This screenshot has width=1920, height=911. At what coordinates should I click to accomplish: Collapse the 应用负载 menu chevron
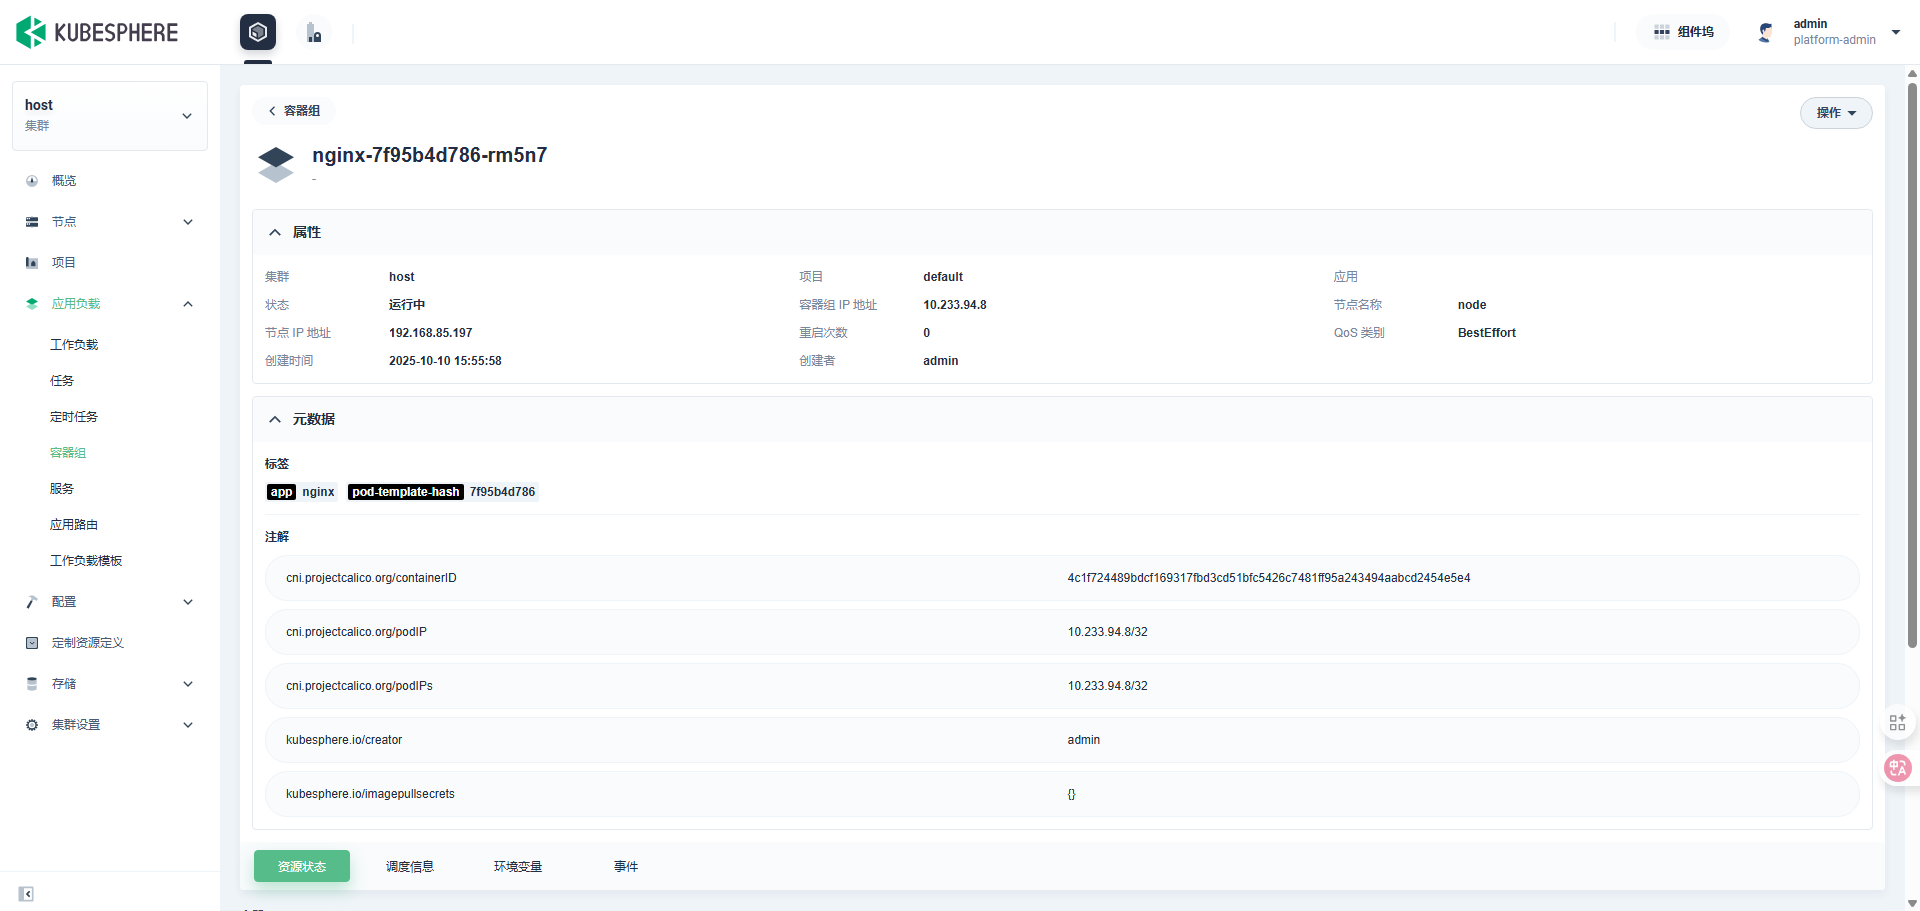tap(188, 304)
